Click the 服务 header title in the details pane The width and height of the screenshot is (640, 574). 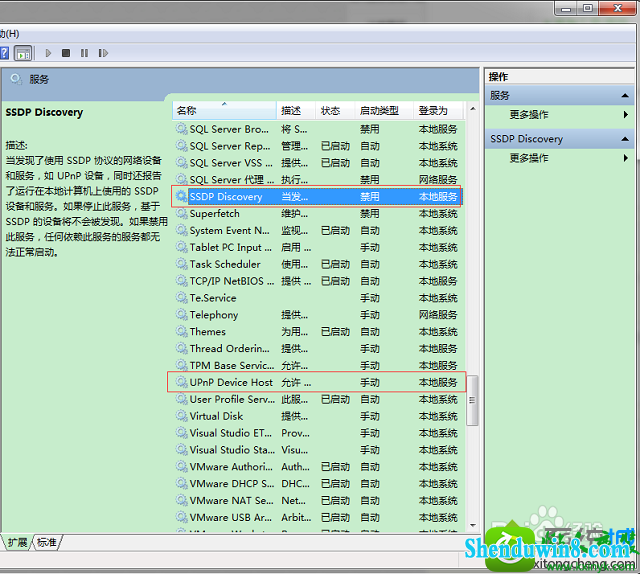click(39, 79)
